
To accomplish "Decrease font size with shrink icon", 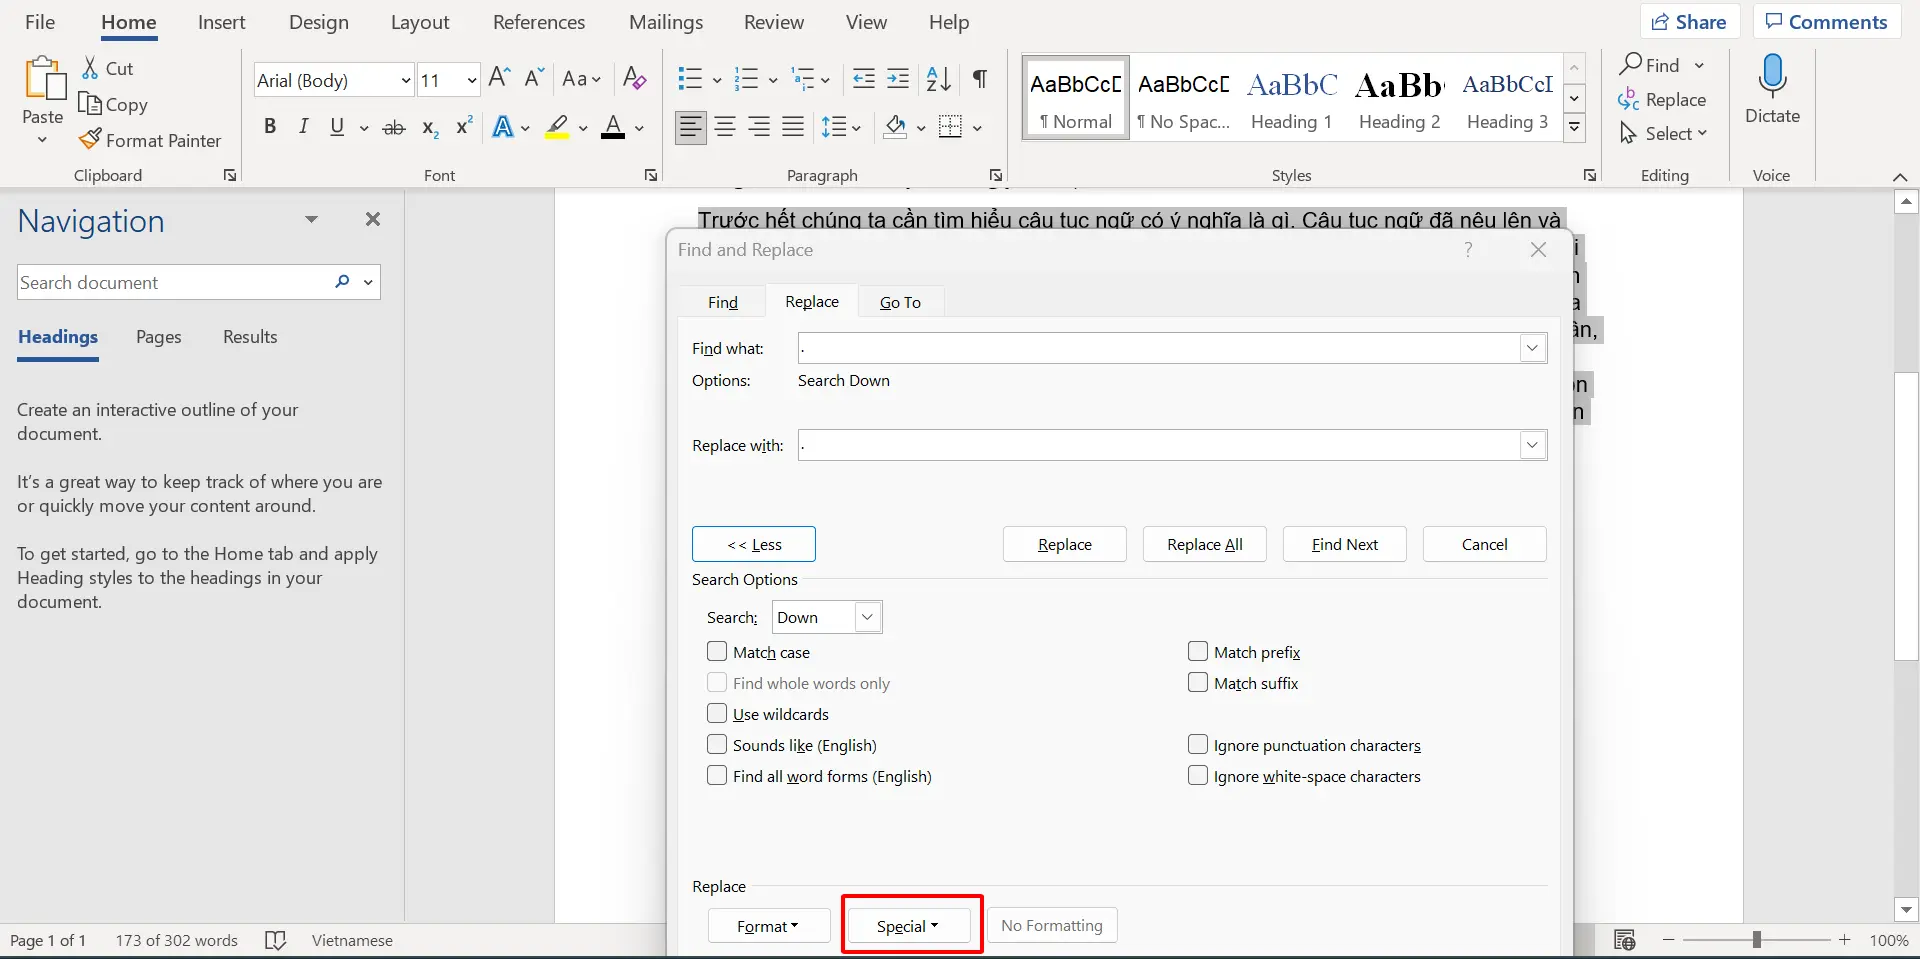I will tap(534, 78).
